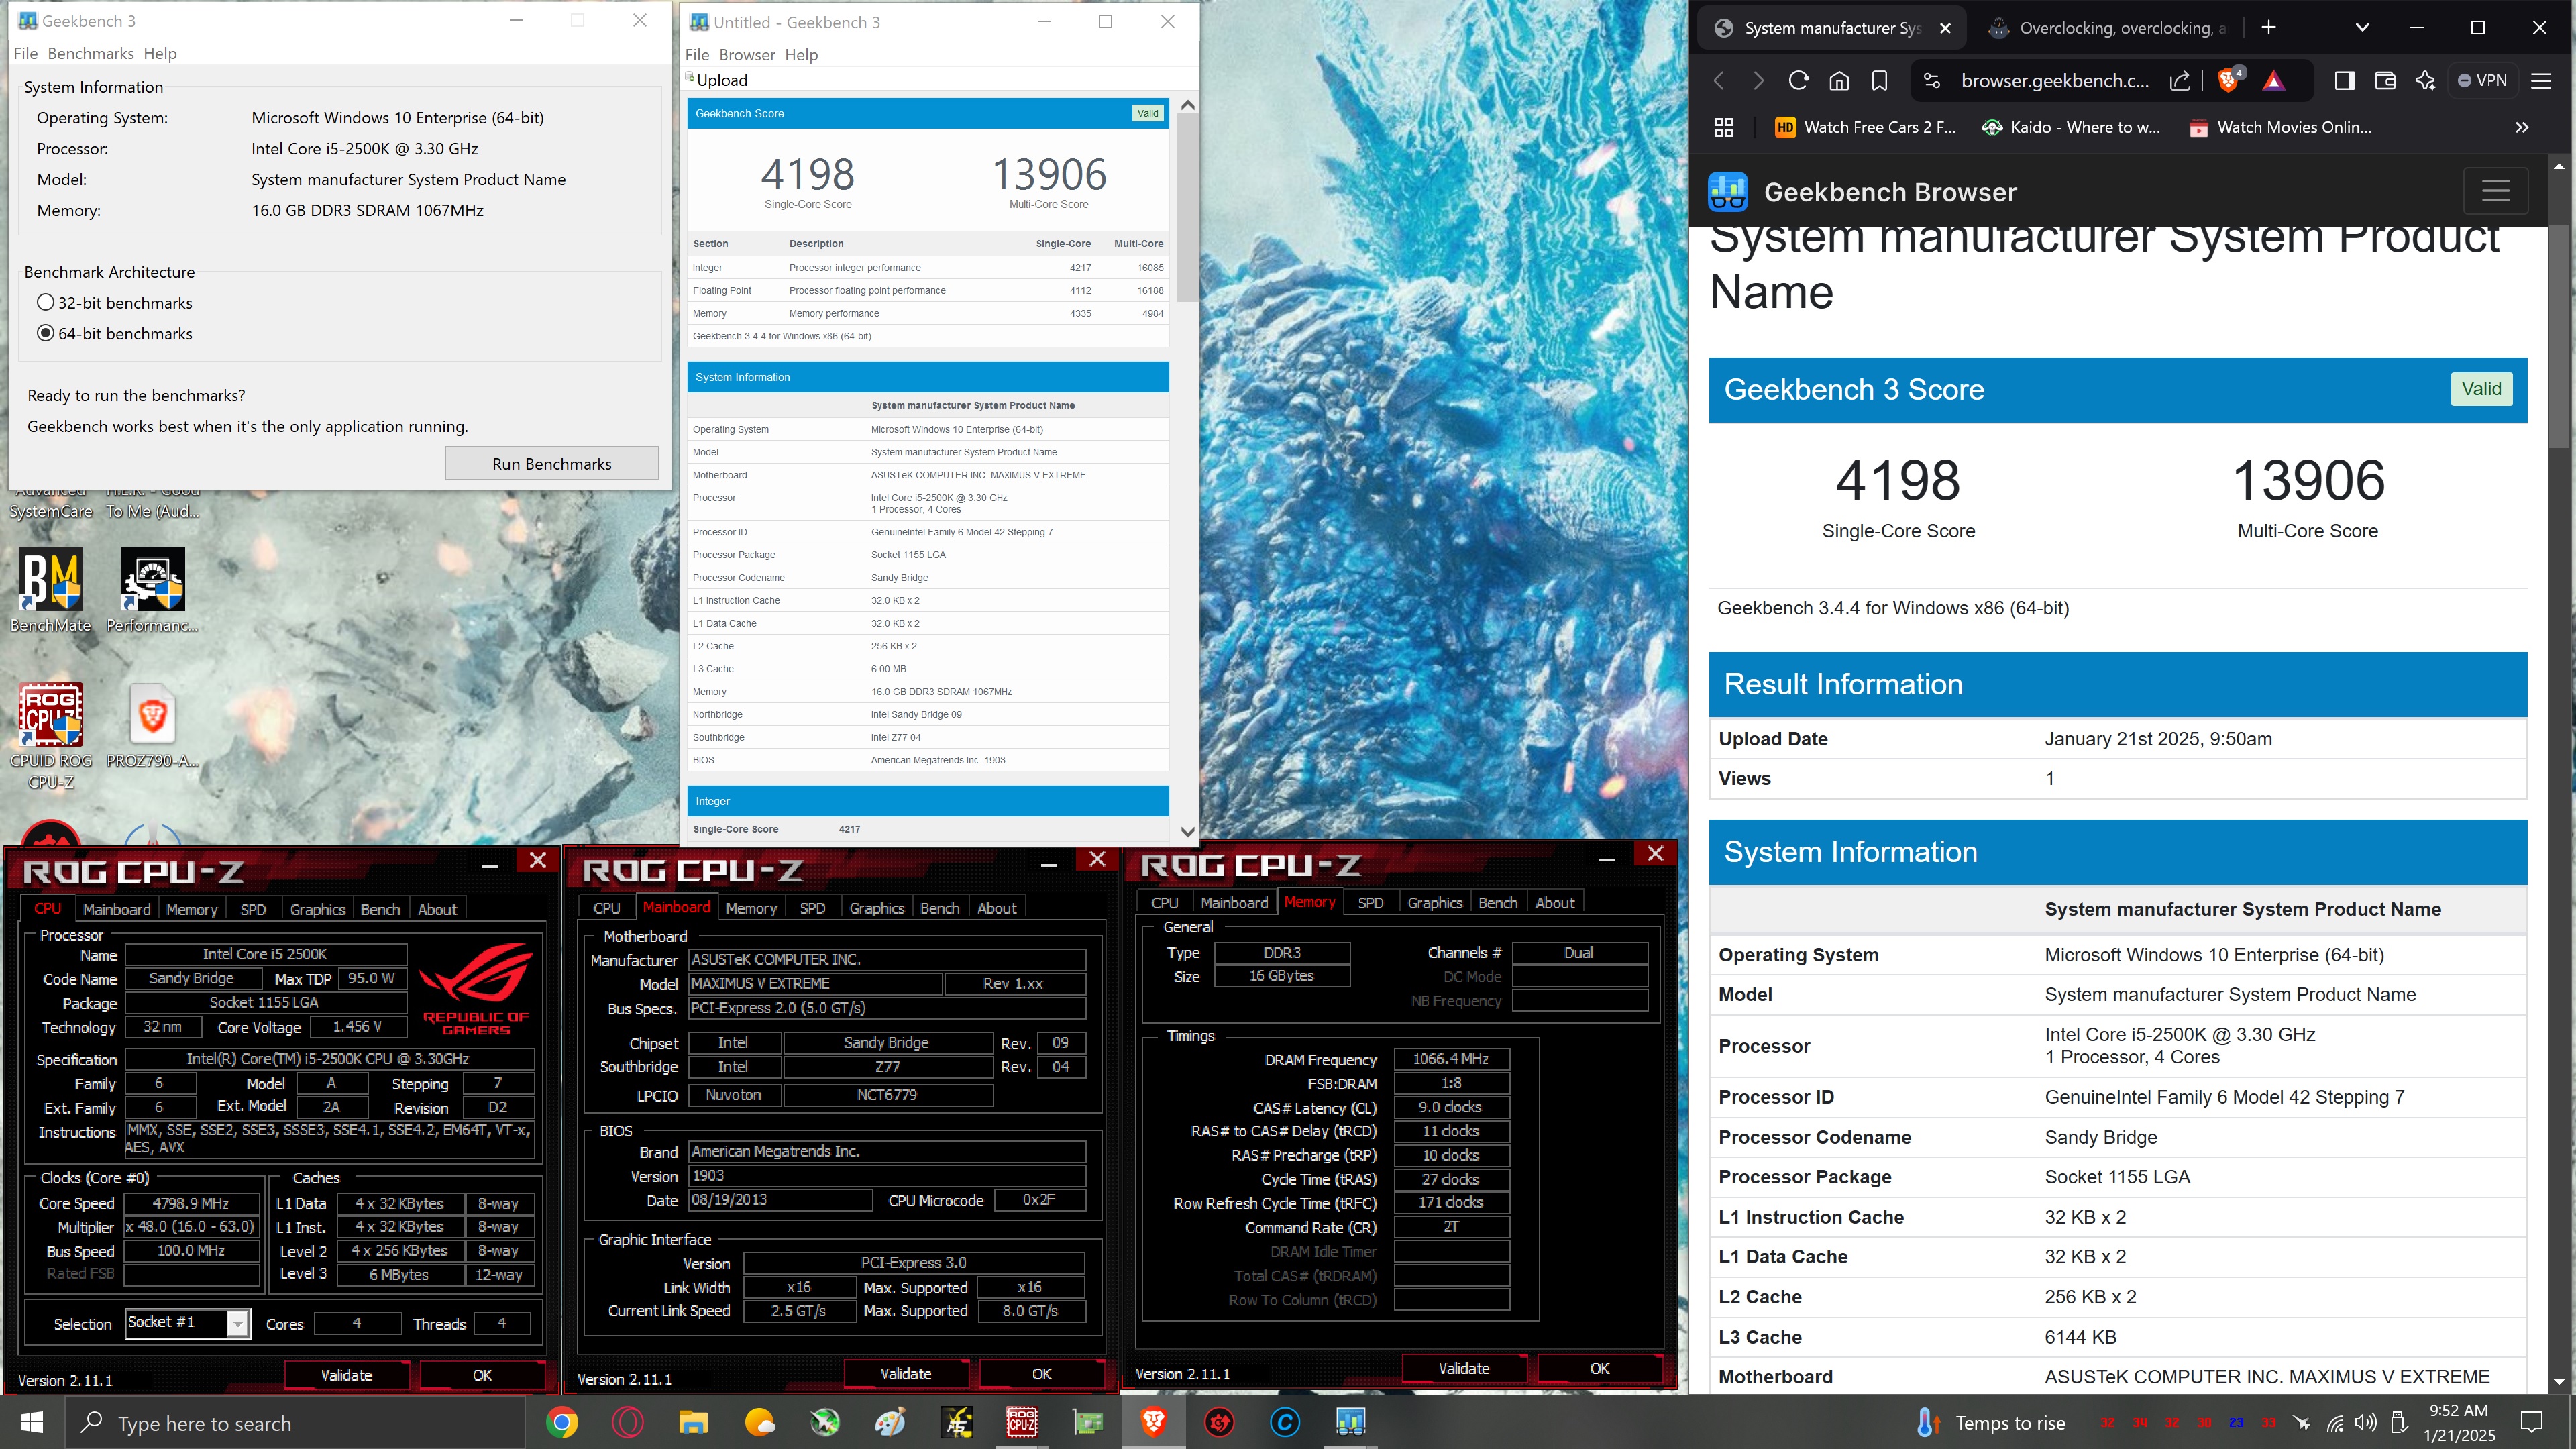
Task: Toggle the browser sidebar panel icon
Action: [2344, 81]
